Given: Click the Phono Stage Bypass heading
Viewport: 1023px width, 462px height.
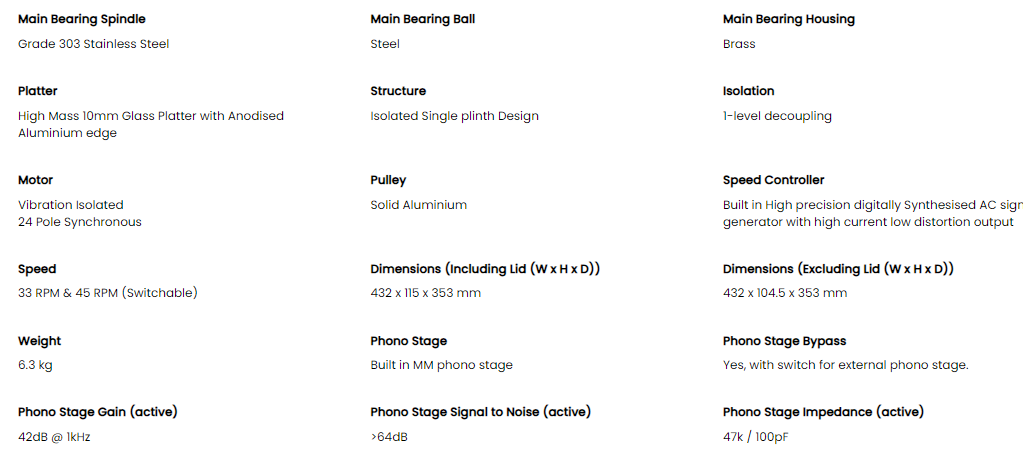Looking at the screenshot, I should (785, 341).
